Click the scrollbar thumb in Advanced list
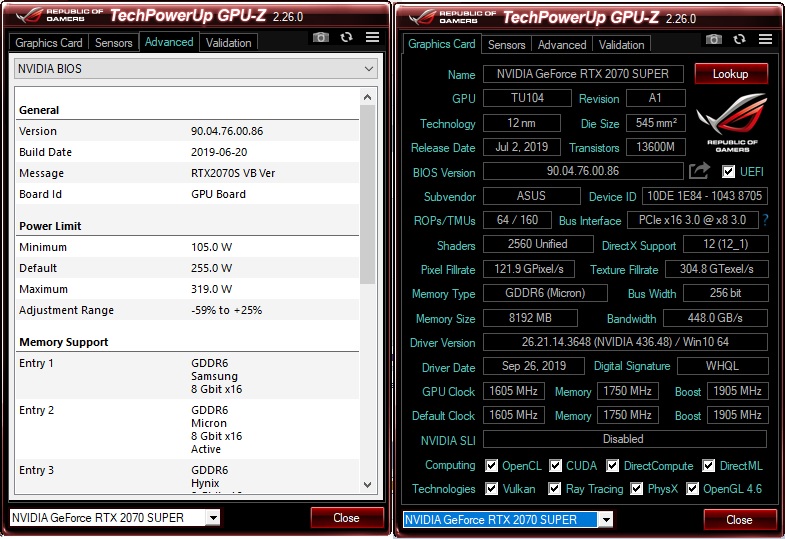785x539 pixels. click(x=367, y=194)
